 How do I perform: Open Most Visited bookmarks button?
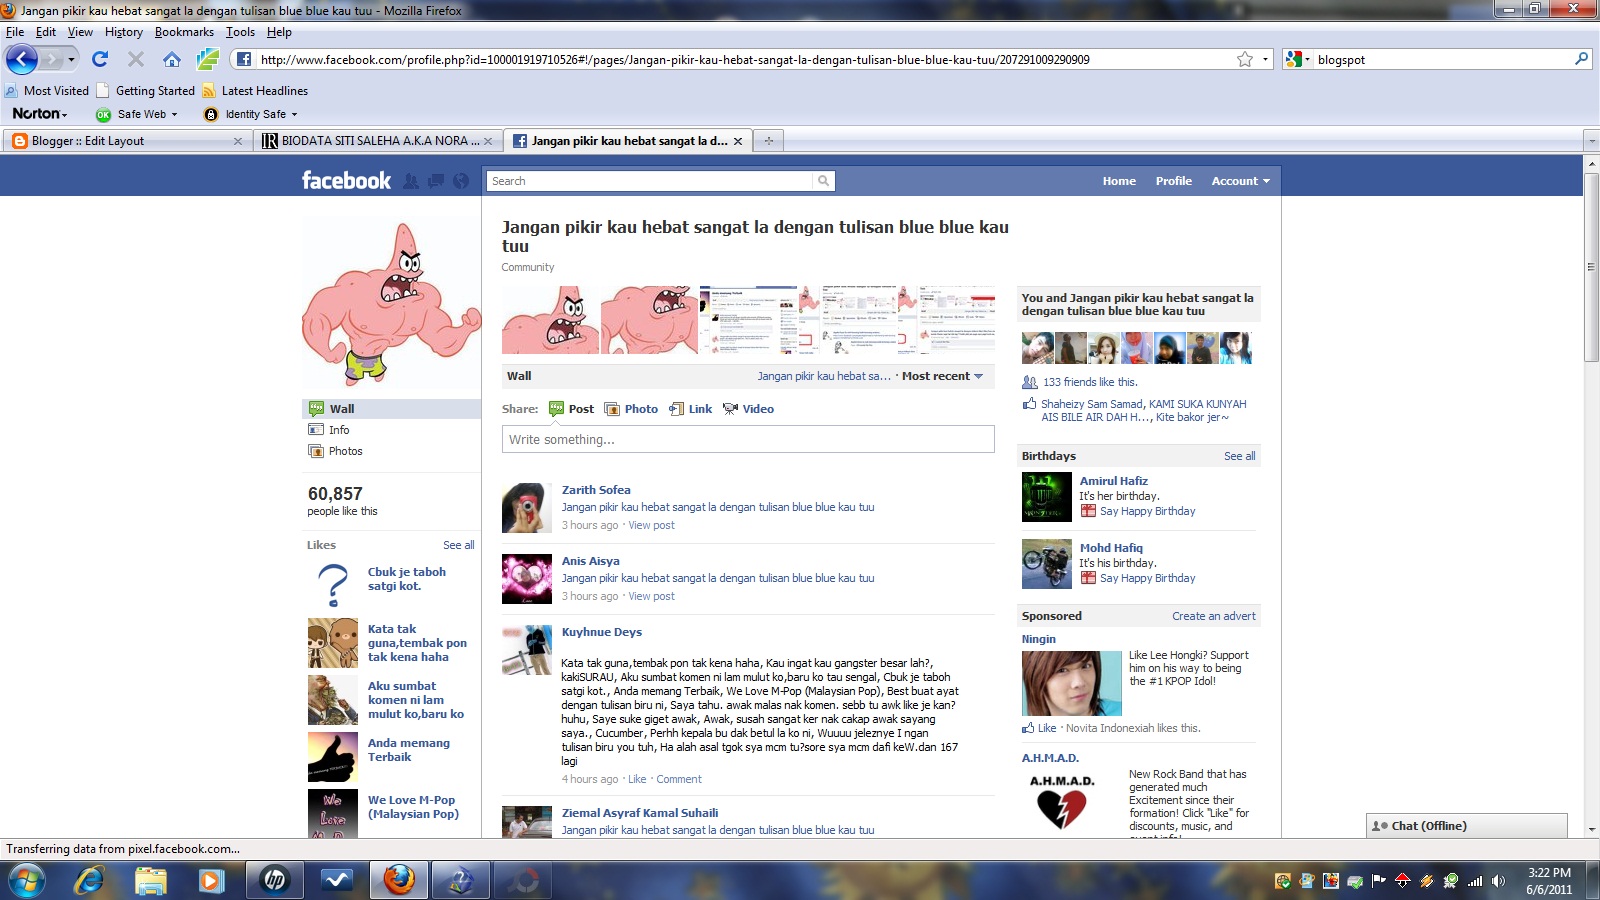(47, 90)
